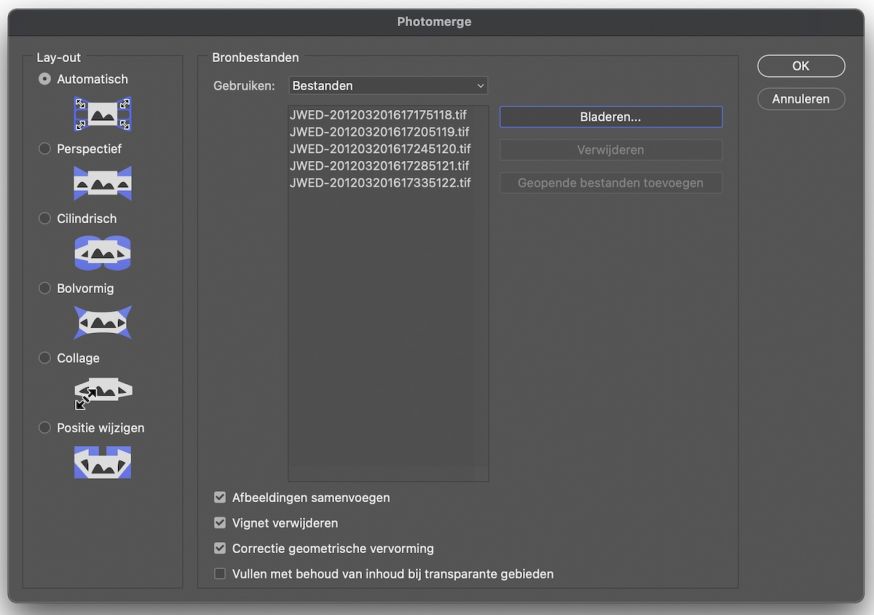The width and height of the screenshot is (874, 615).
Task: Choose the Bolvormig layout radio option
Action: pyautogui.click(x=45, y=288)
